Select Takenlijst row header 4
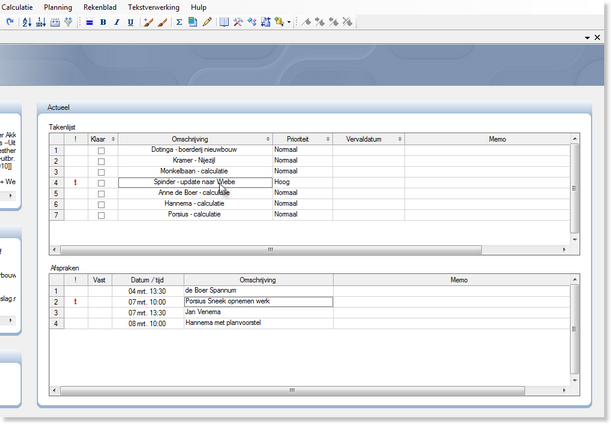The width and height of the screenshot is (611, 424). pos(57,183)
